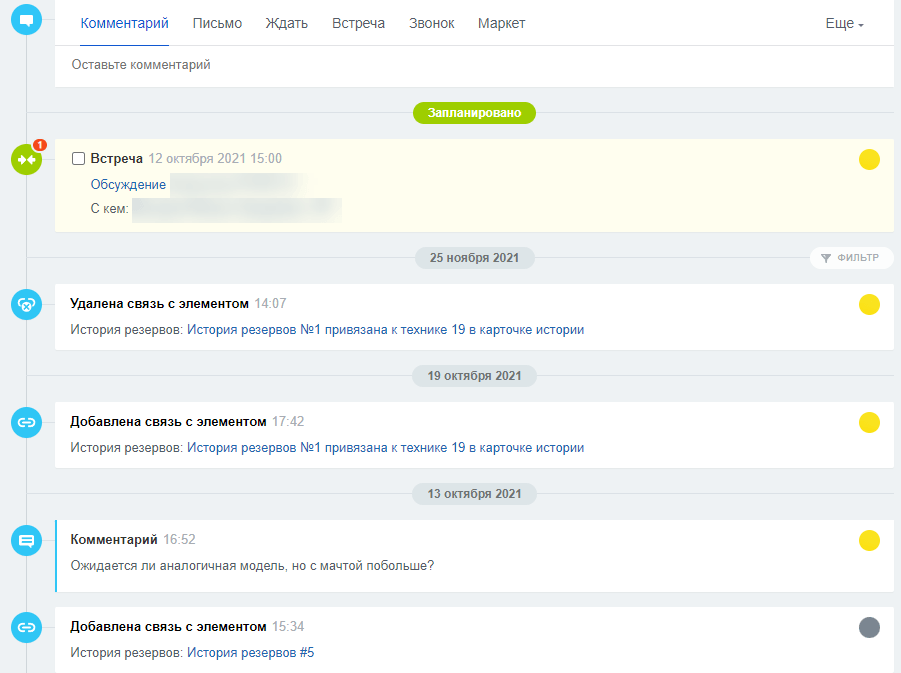Click the meeting date '12 октября 2021 15:00'

pos(215,159)
